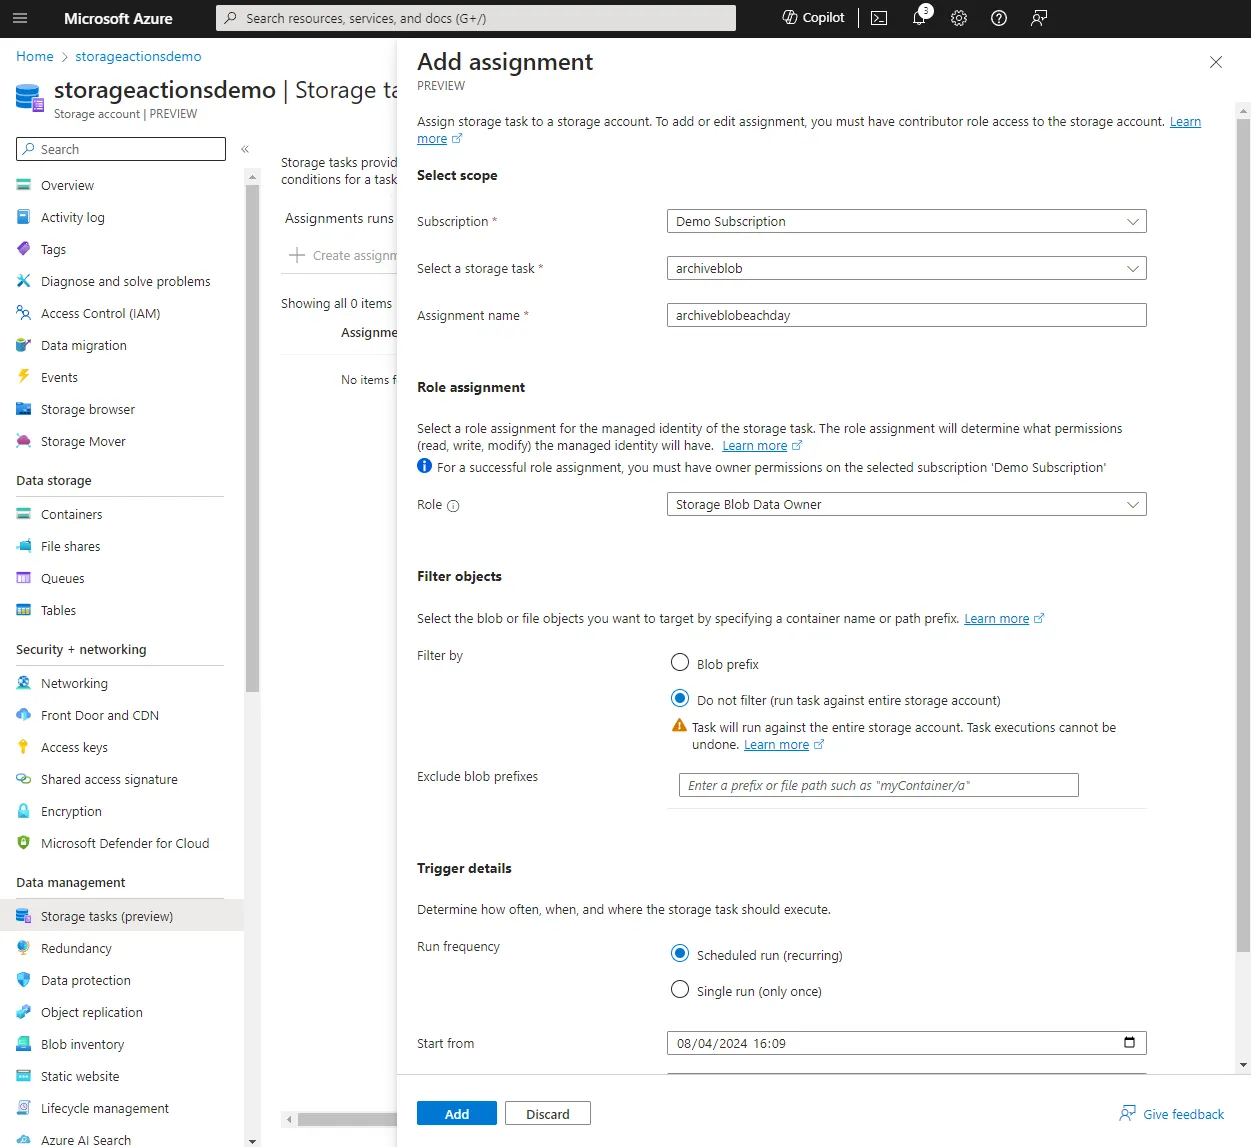Collapse the sidebar with double-chevron icon
This screenshot has width=1251, height=1147.
click(245, 149)
